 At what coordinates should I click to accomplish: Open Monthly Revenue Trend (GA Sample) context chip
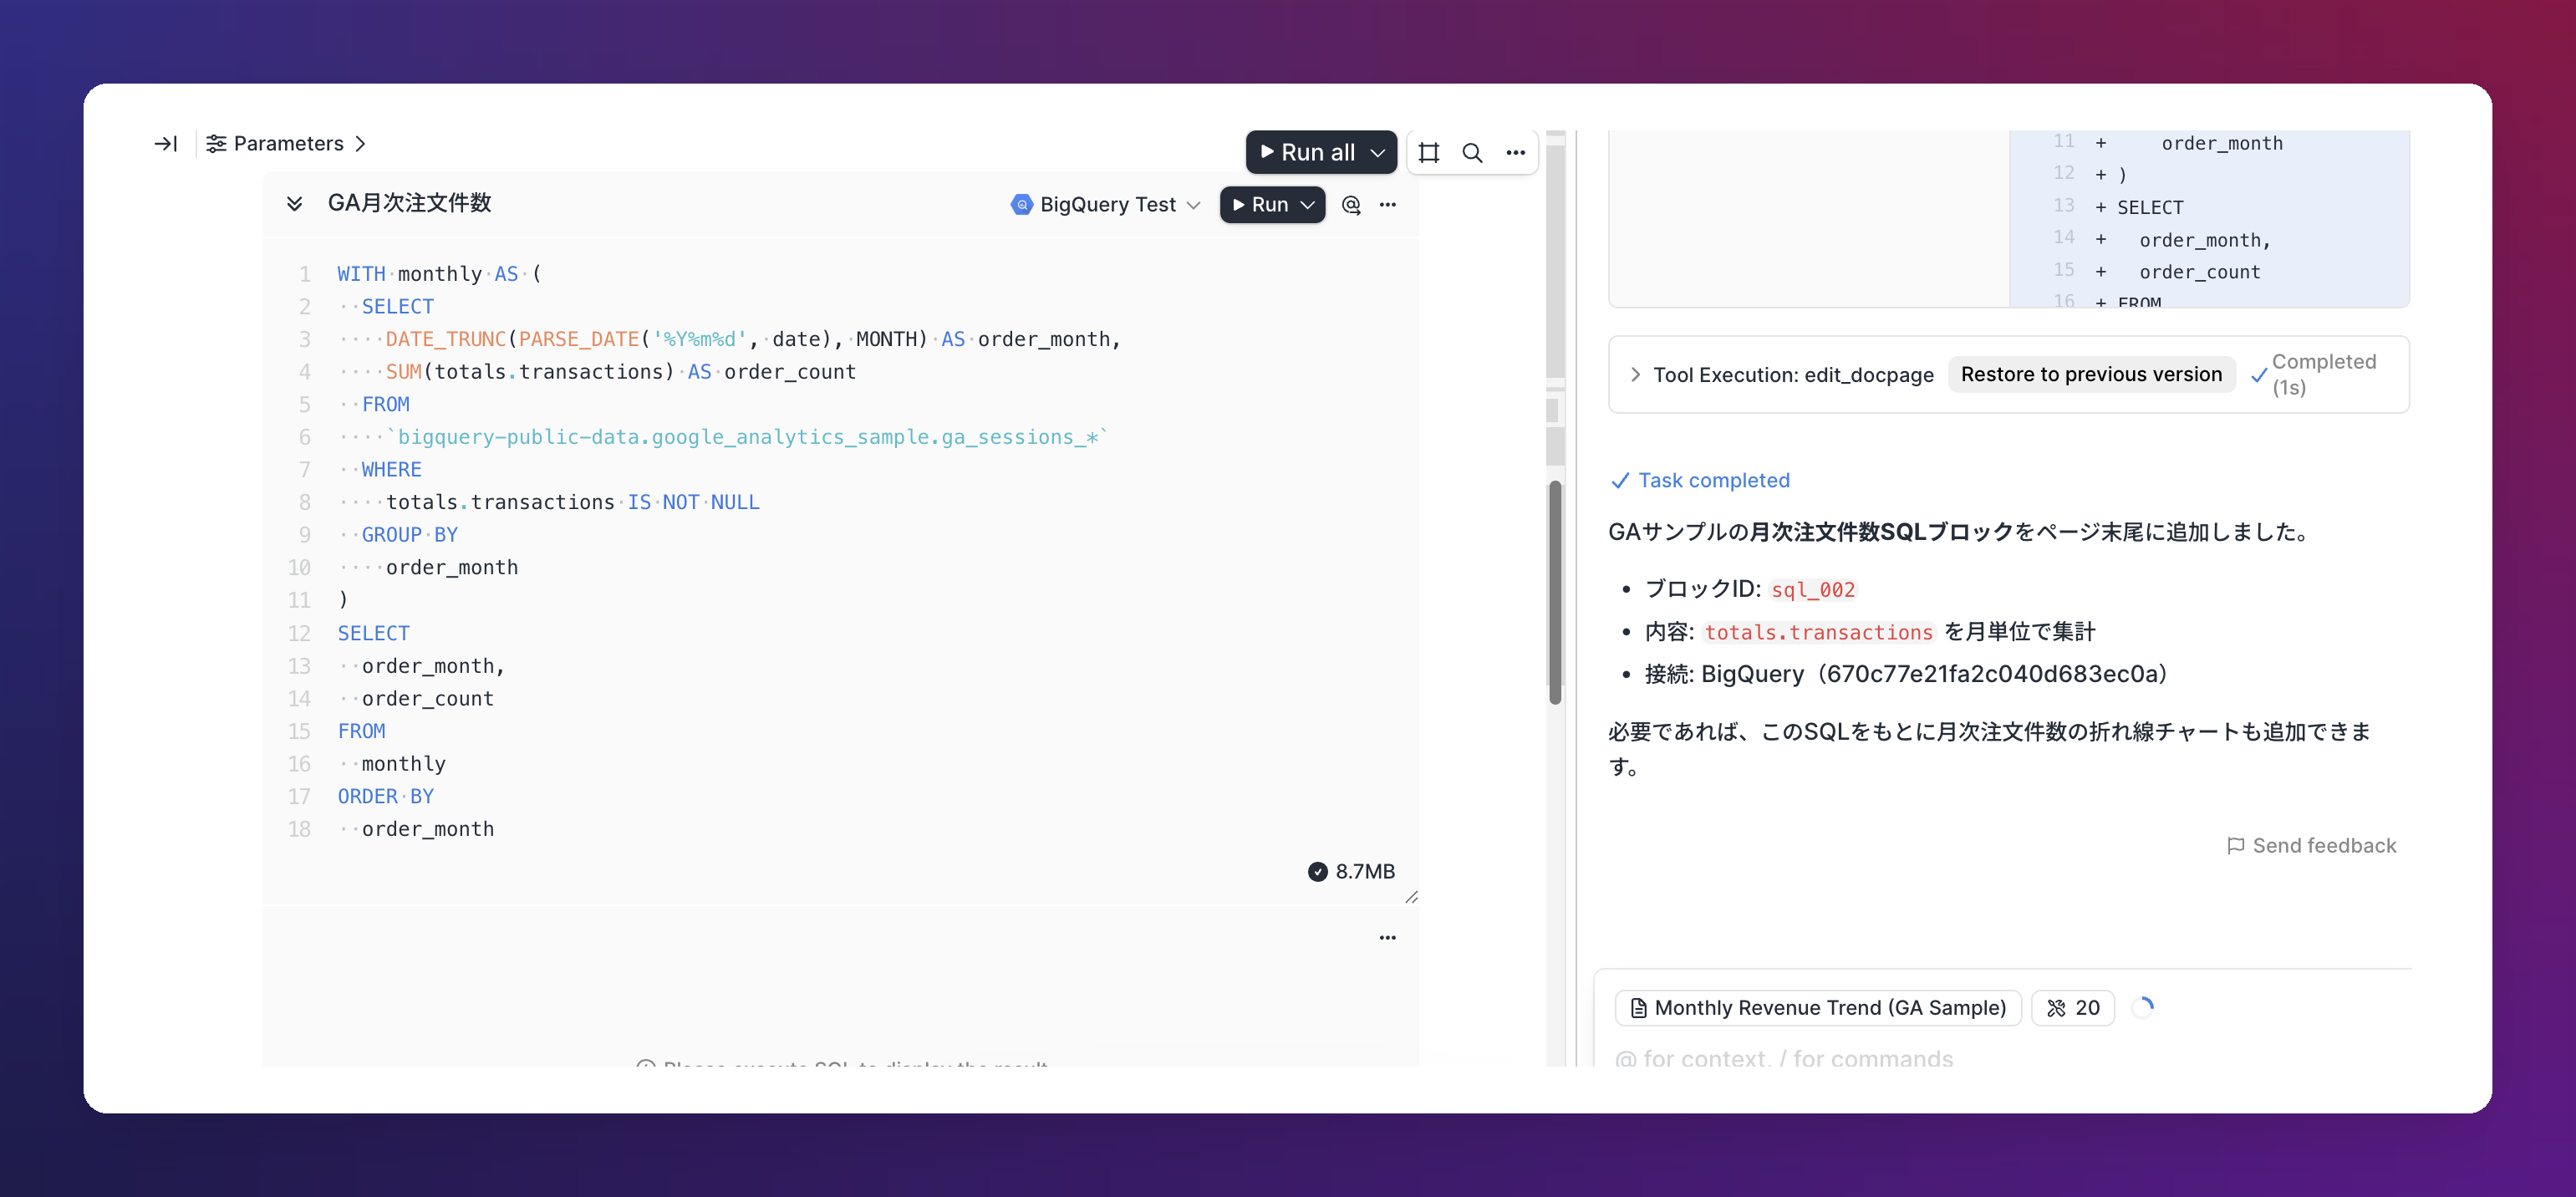[x=1818, y=1008]
